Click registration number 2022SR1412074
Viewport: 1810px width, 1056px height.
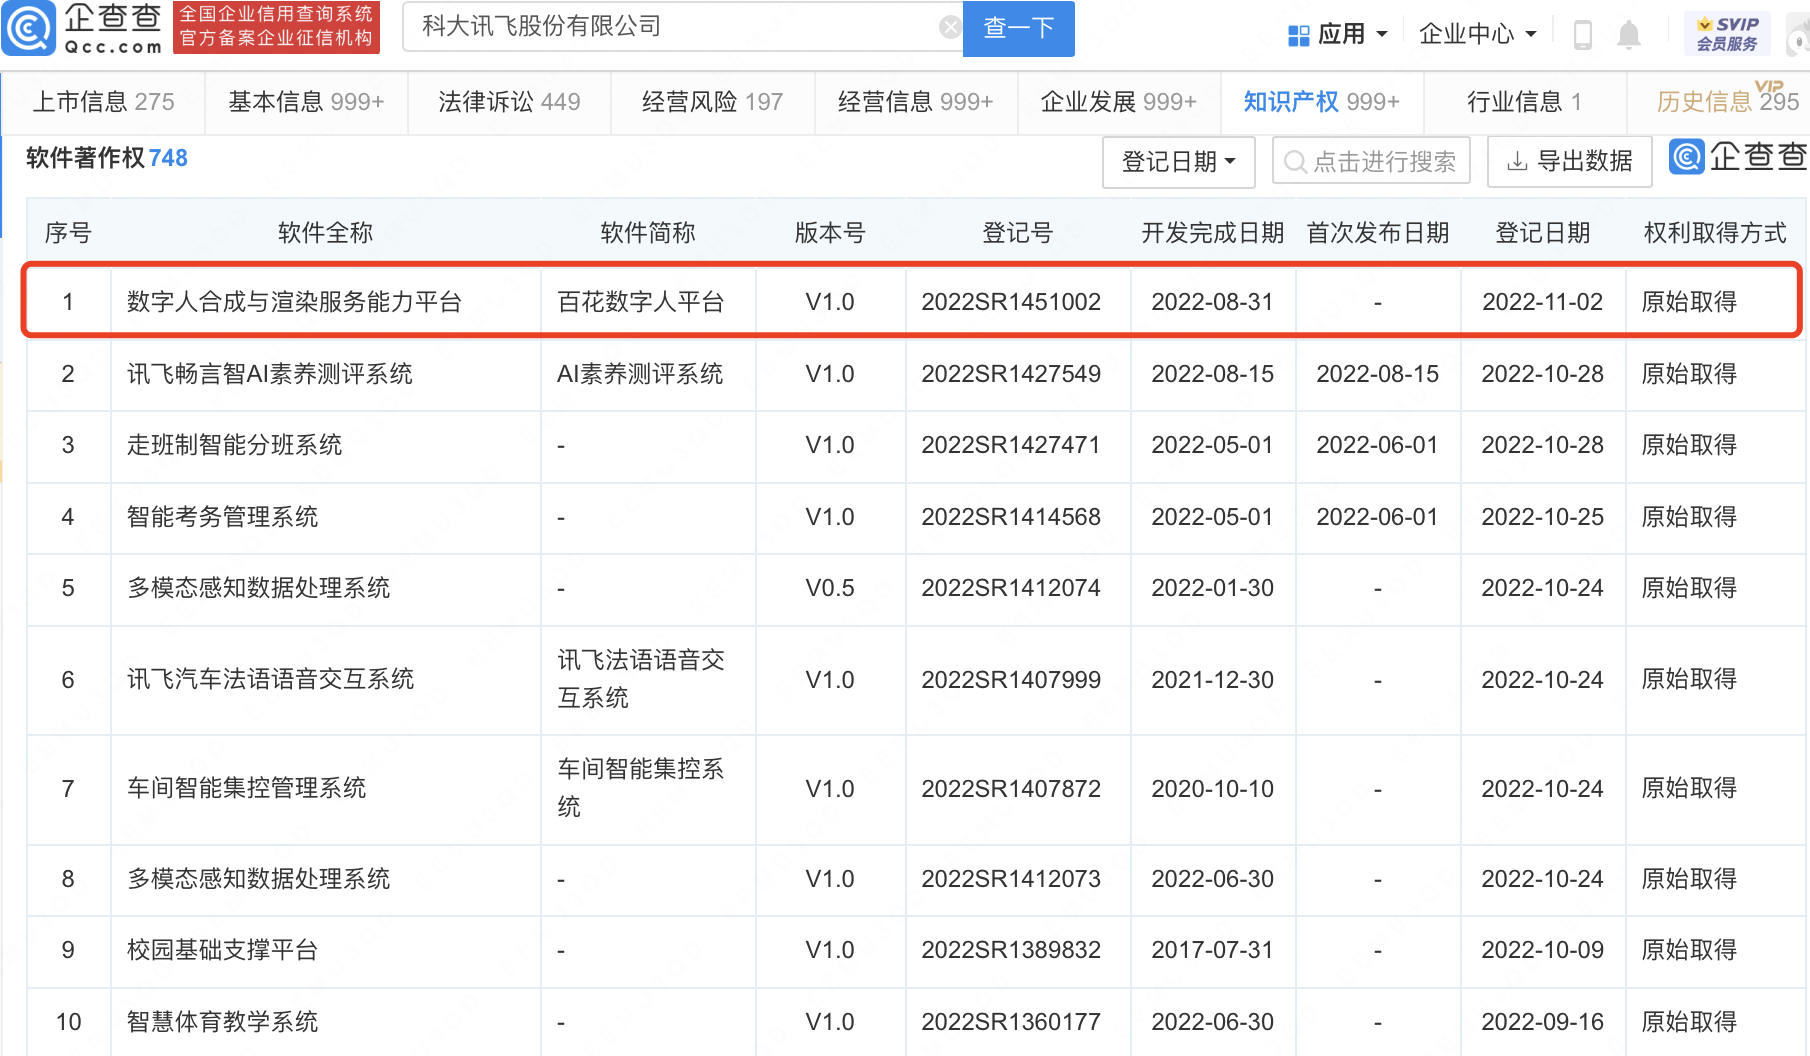pyautogui.click(x=1011, y=588)
